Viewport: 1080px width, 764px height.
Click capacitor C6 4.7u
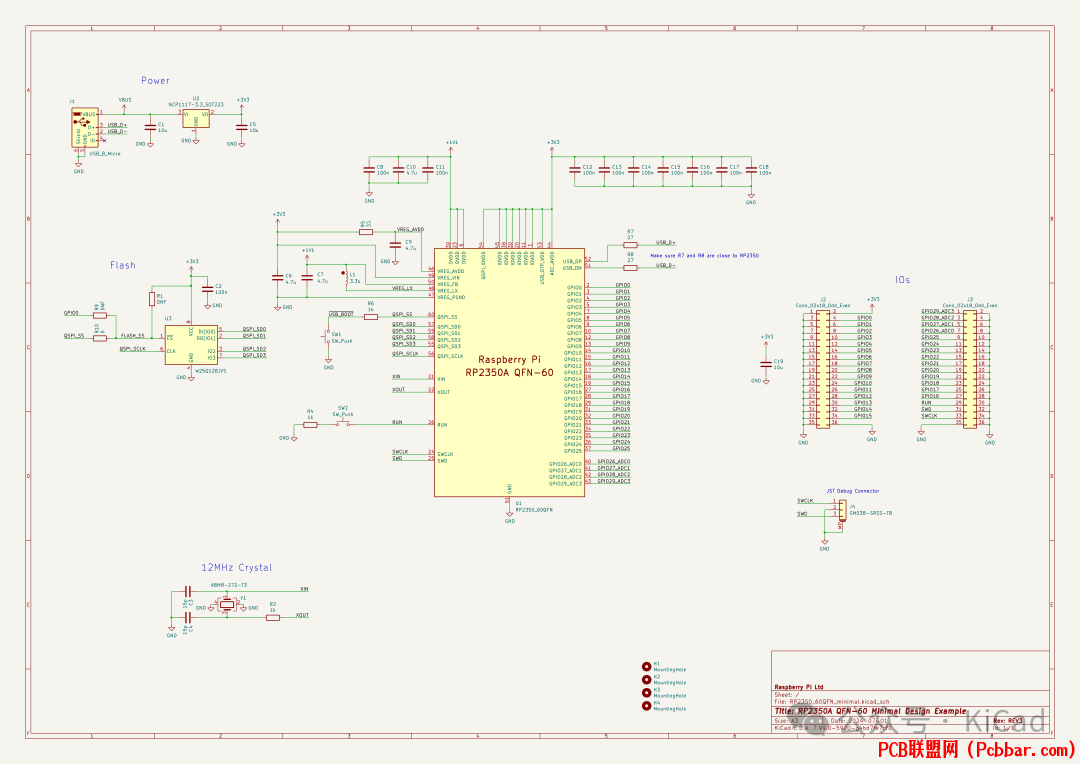pos(278,278)
